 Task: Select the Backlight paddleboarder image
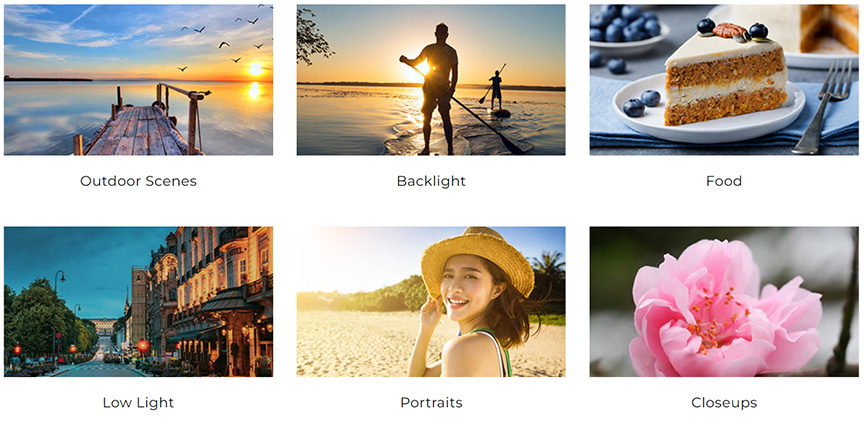click(x=431, y=80)
